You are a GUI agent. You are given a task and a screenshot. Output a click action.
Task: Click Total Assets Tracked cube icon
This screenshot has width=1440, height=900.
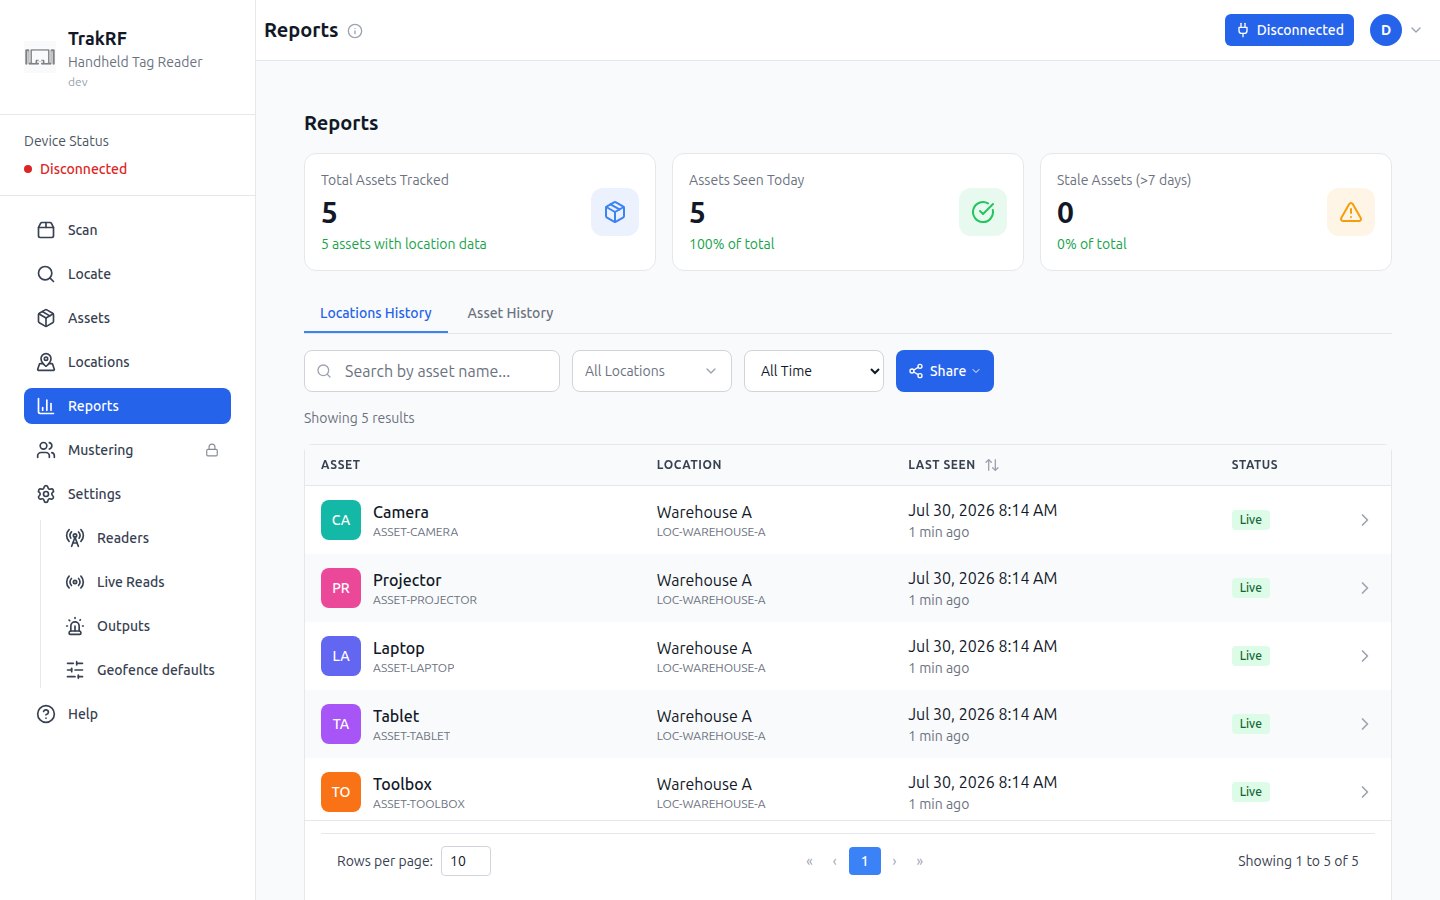click(x=615, y=212)
